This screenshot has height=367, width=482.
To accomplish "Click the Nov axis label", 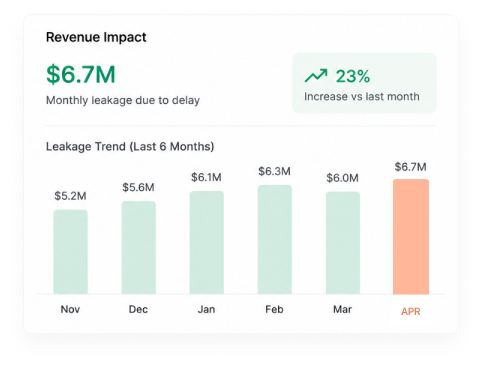I will 70,309.
